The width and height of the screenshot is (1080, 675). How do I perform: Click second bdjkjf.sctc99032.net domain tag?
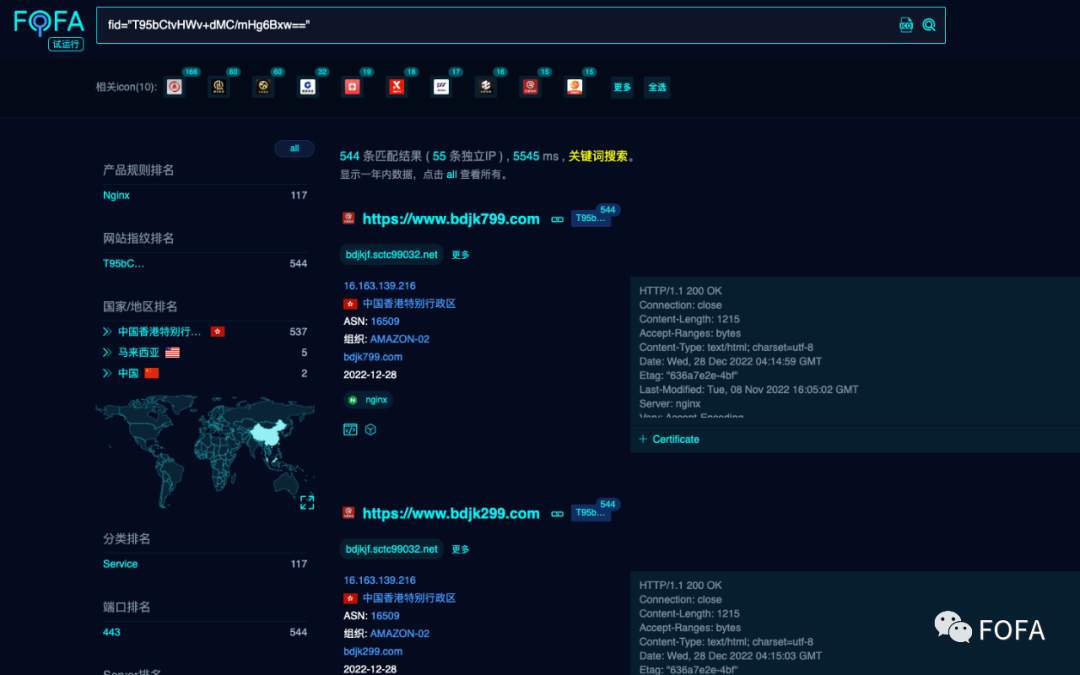391,549
